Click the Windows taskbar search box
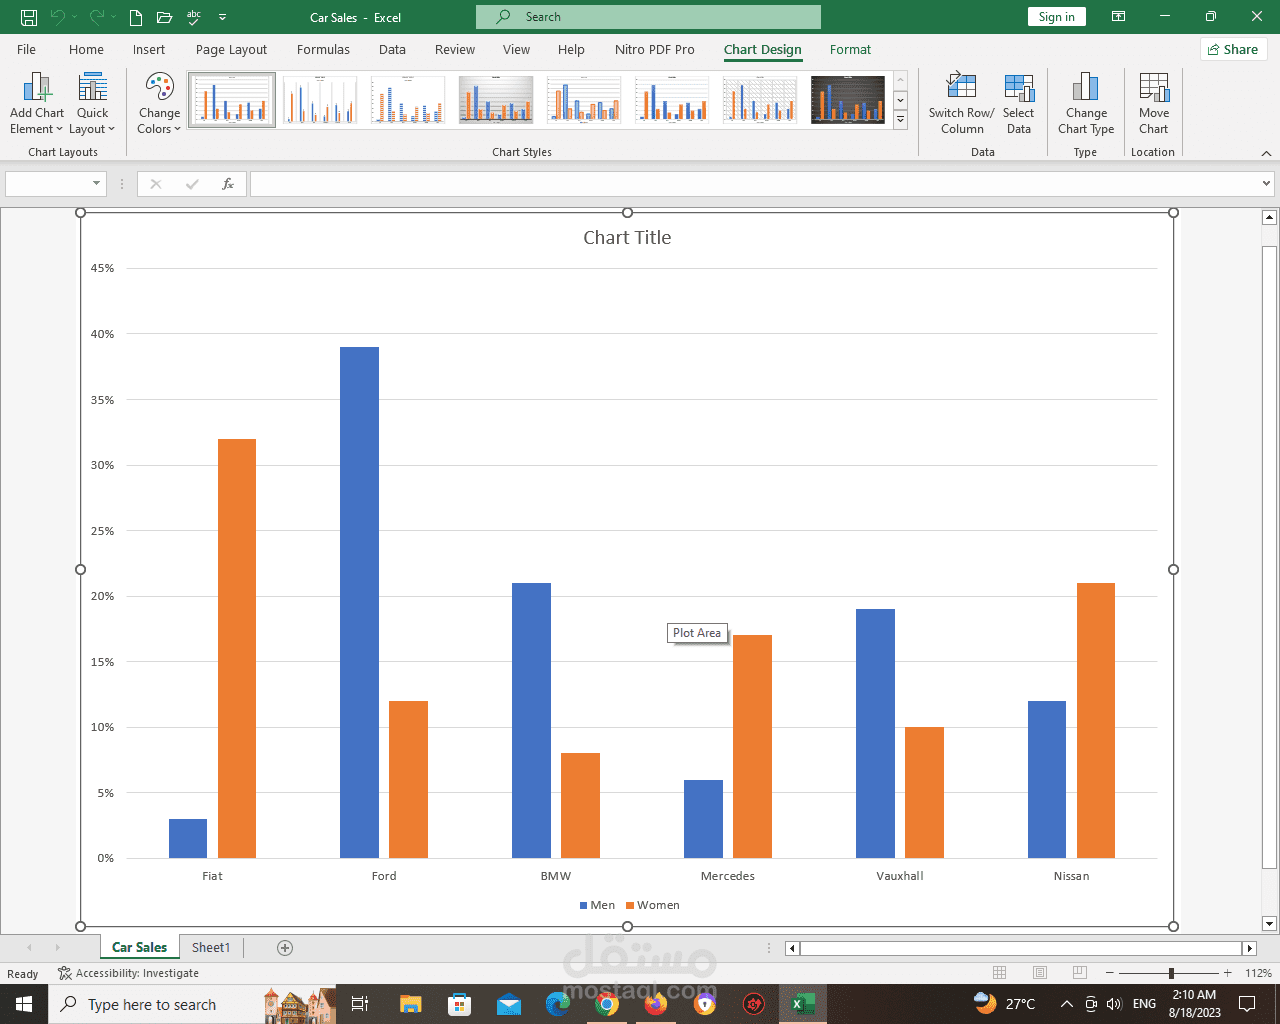 coord(156,1004)
